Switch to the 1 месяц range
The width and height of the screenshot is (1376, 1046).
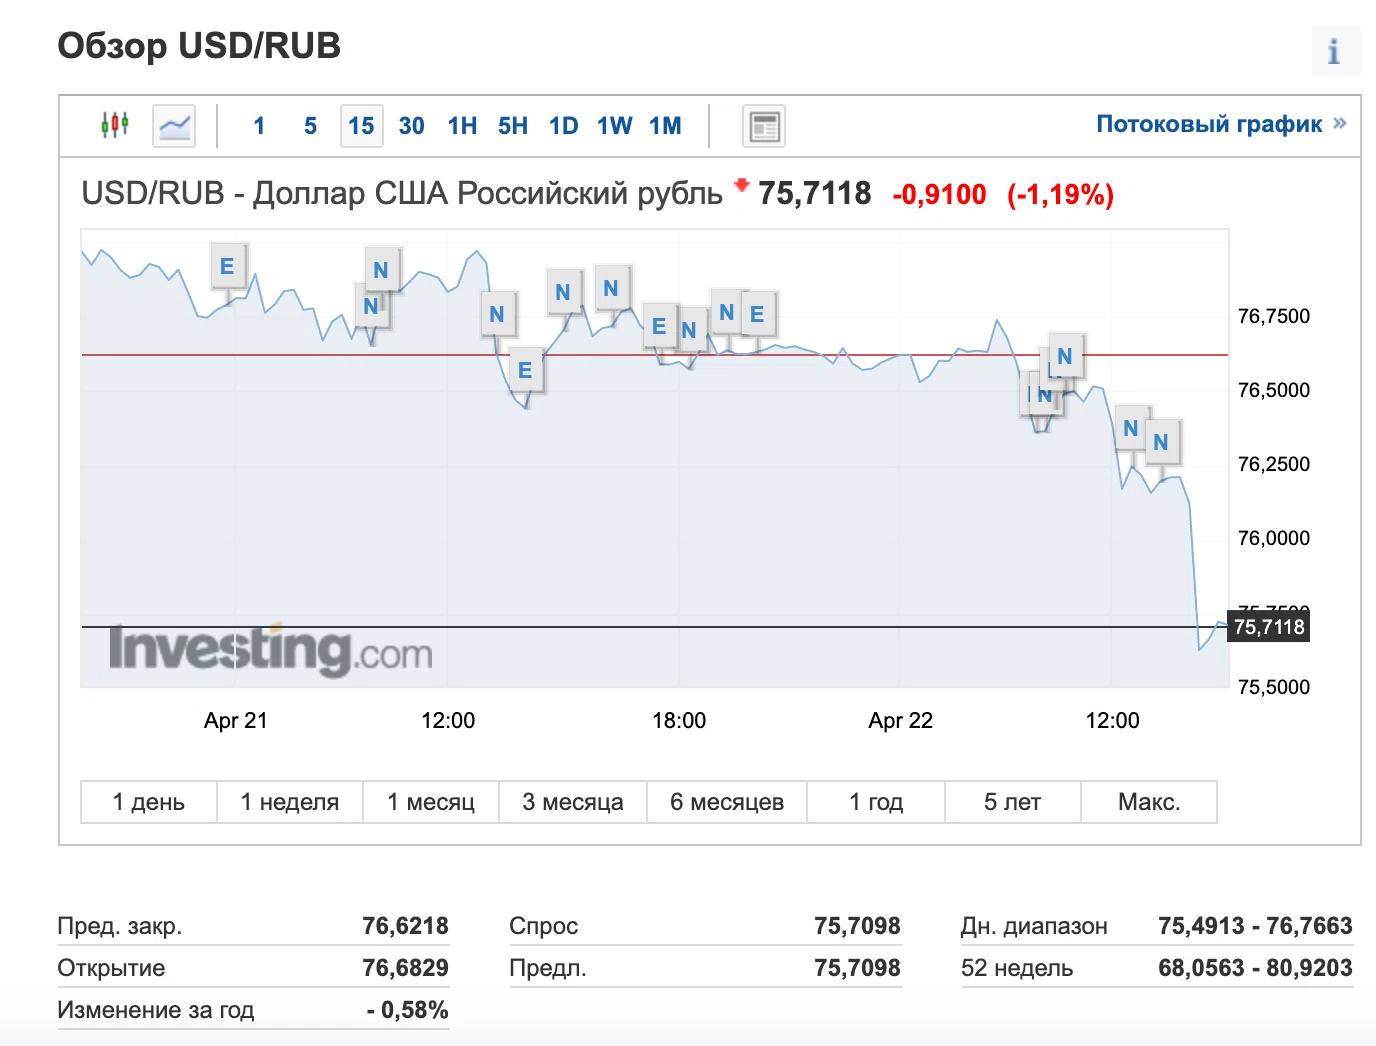(431, 802)
